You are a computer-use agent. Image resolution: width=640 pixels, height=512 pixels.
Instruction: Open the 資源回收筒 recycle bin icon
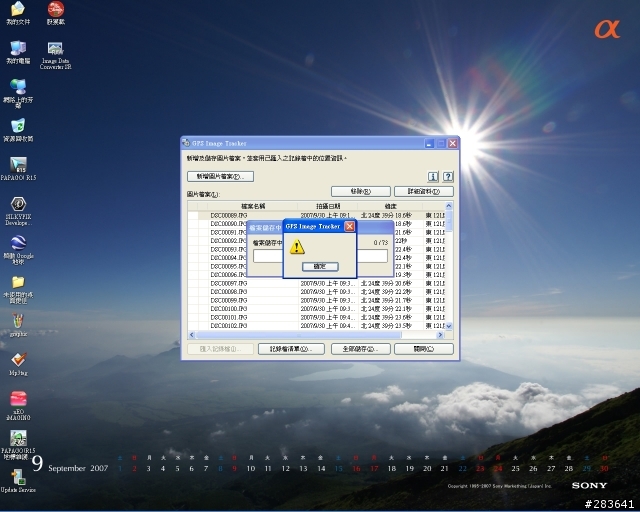point(18,130)
